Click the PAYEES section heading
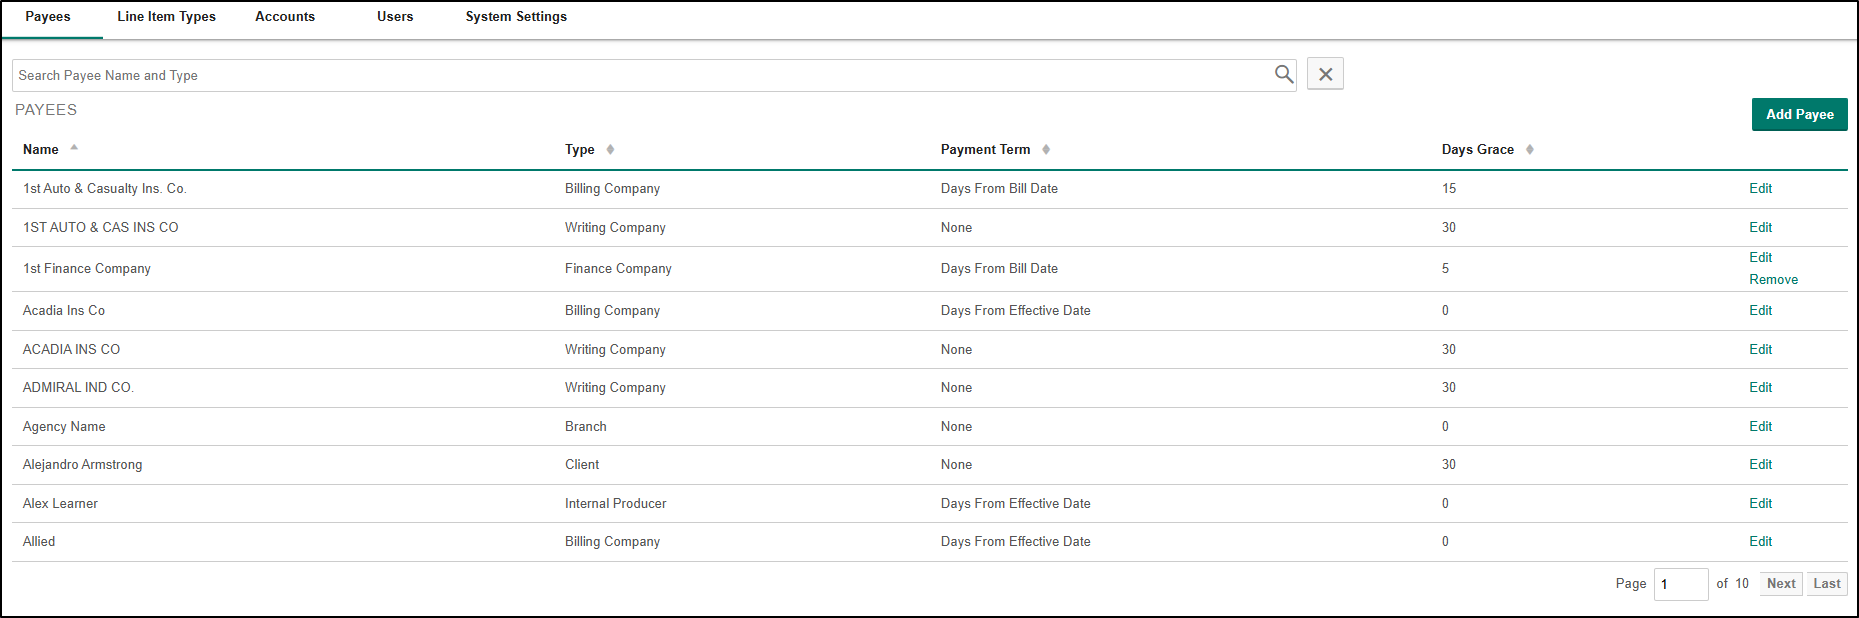This screenshot has height=618, width=1859. pyautogui.click(x=46, y=110)
